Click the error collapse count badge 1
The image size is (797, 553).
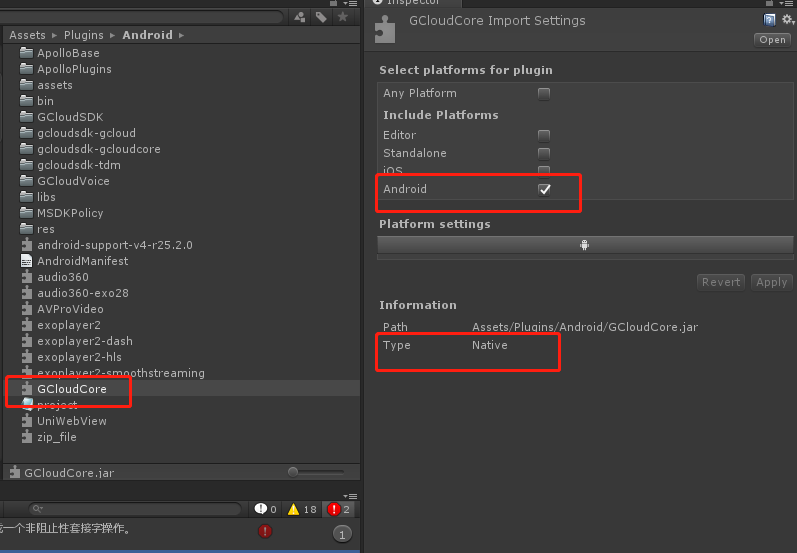[x=342, y=534]
